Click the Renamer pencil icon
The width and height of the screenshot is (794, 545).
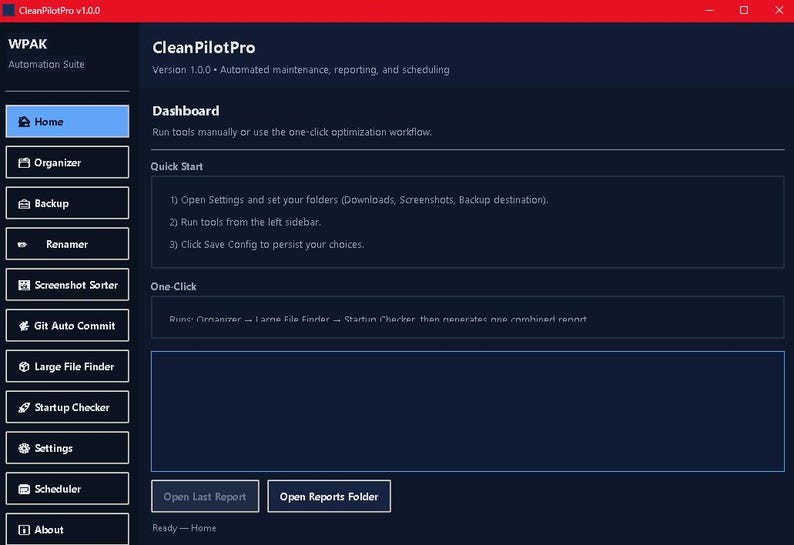22,244
